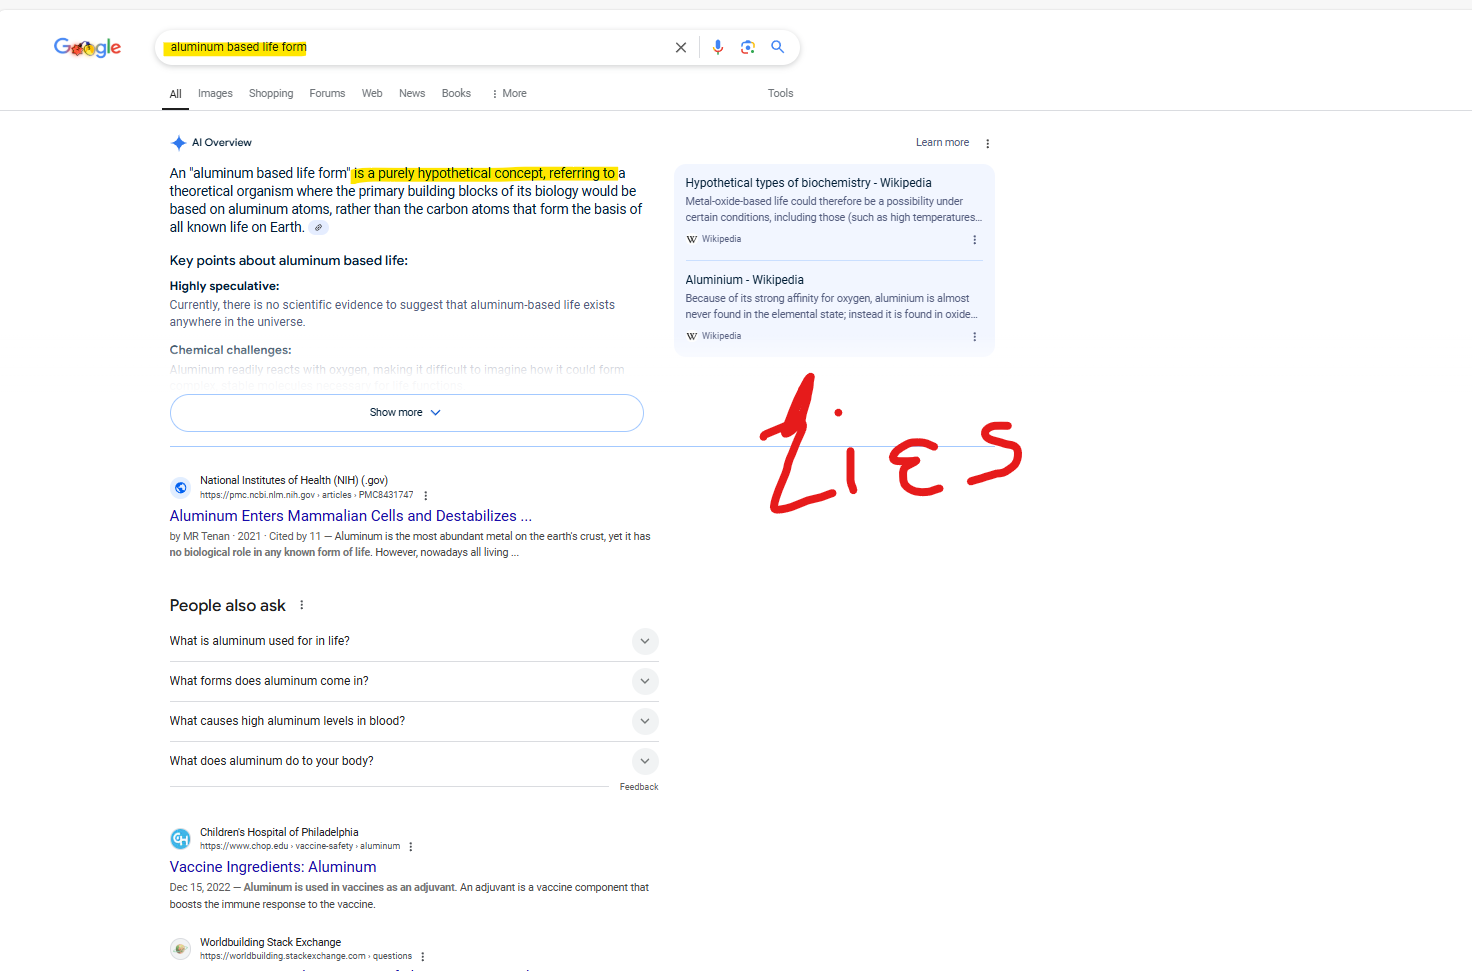Open AI Overview three-dot options menu
Screen dimensions: 1472x971
click(x=987, y=143)
